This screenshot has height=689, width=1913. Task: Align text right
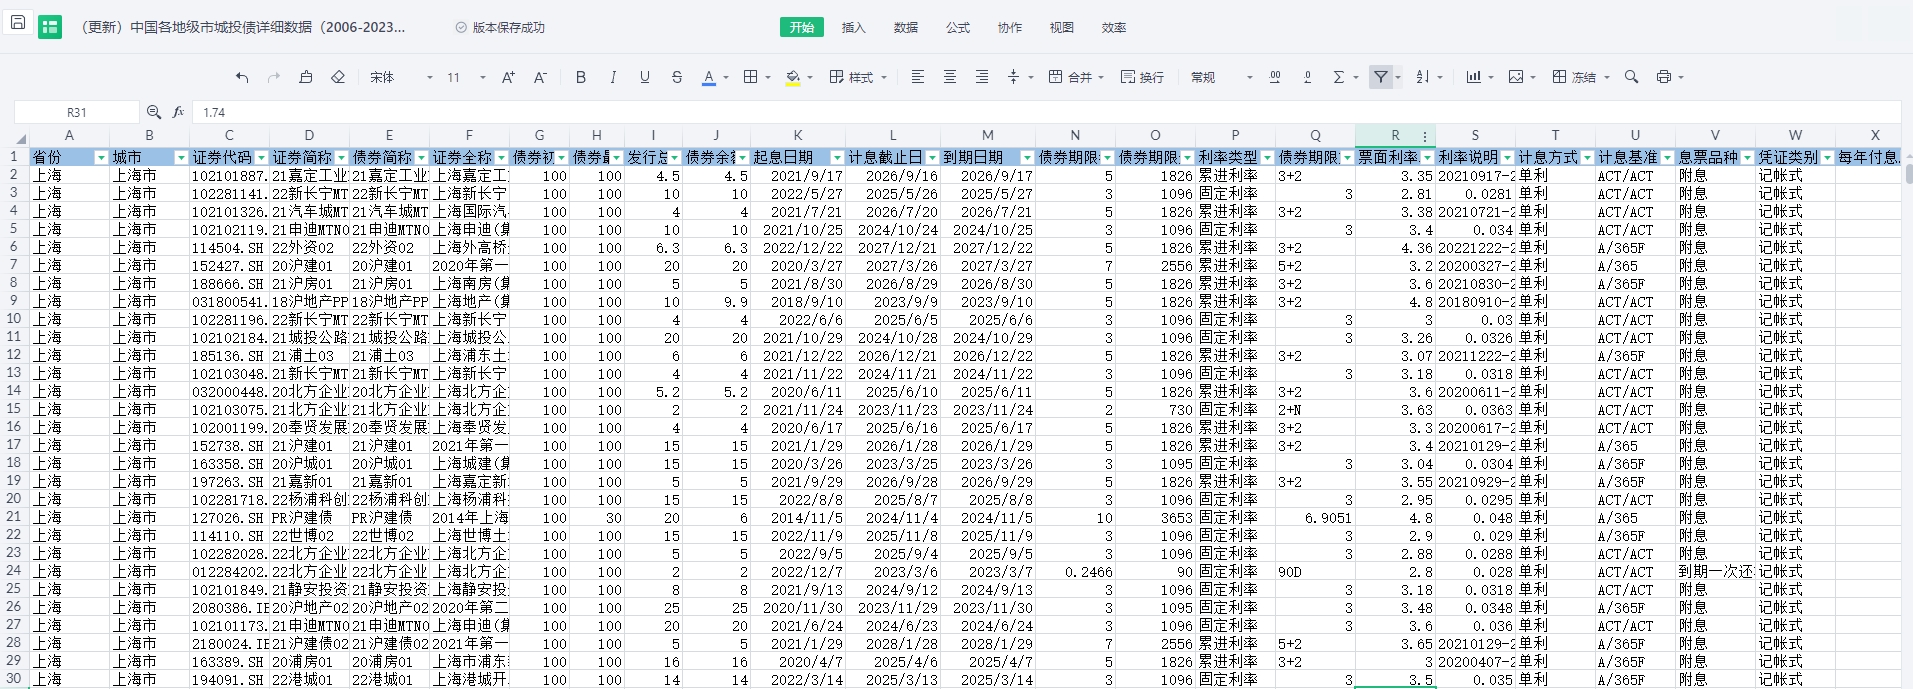click(982, 77)
